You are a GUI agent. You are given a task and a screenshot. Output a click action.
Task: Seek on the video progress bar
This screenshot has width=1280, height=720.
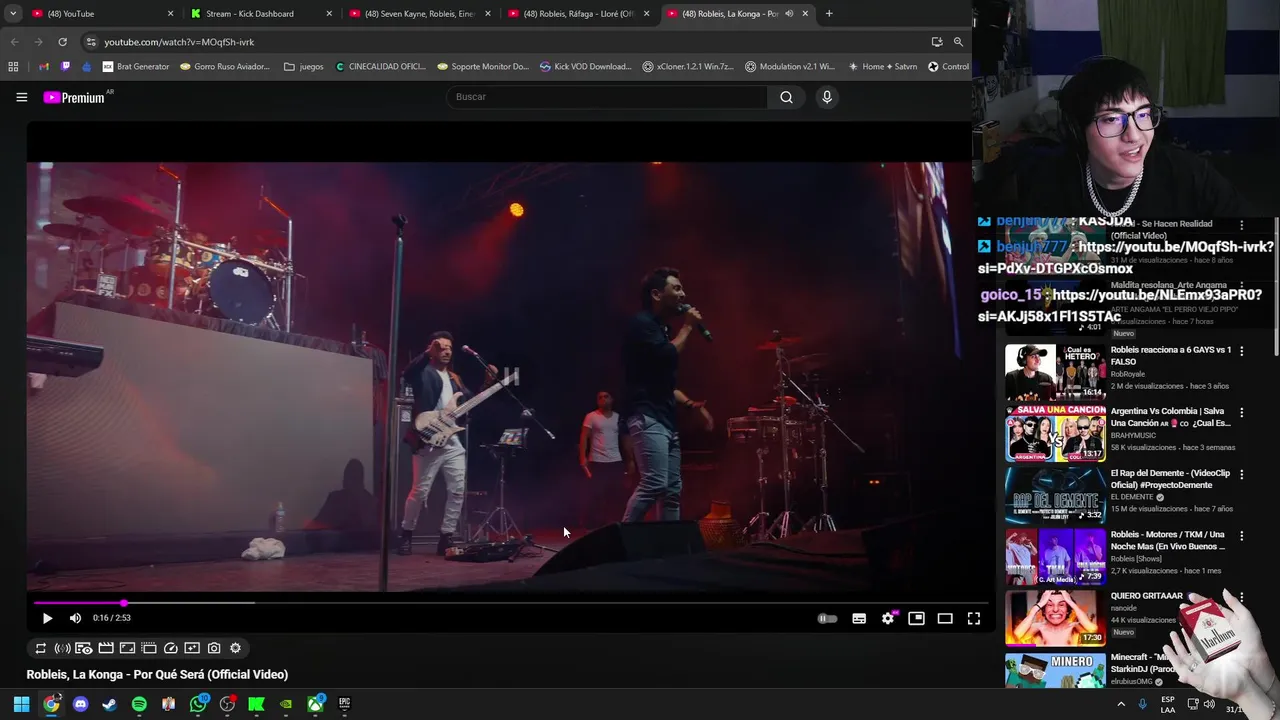click(510, 603)
